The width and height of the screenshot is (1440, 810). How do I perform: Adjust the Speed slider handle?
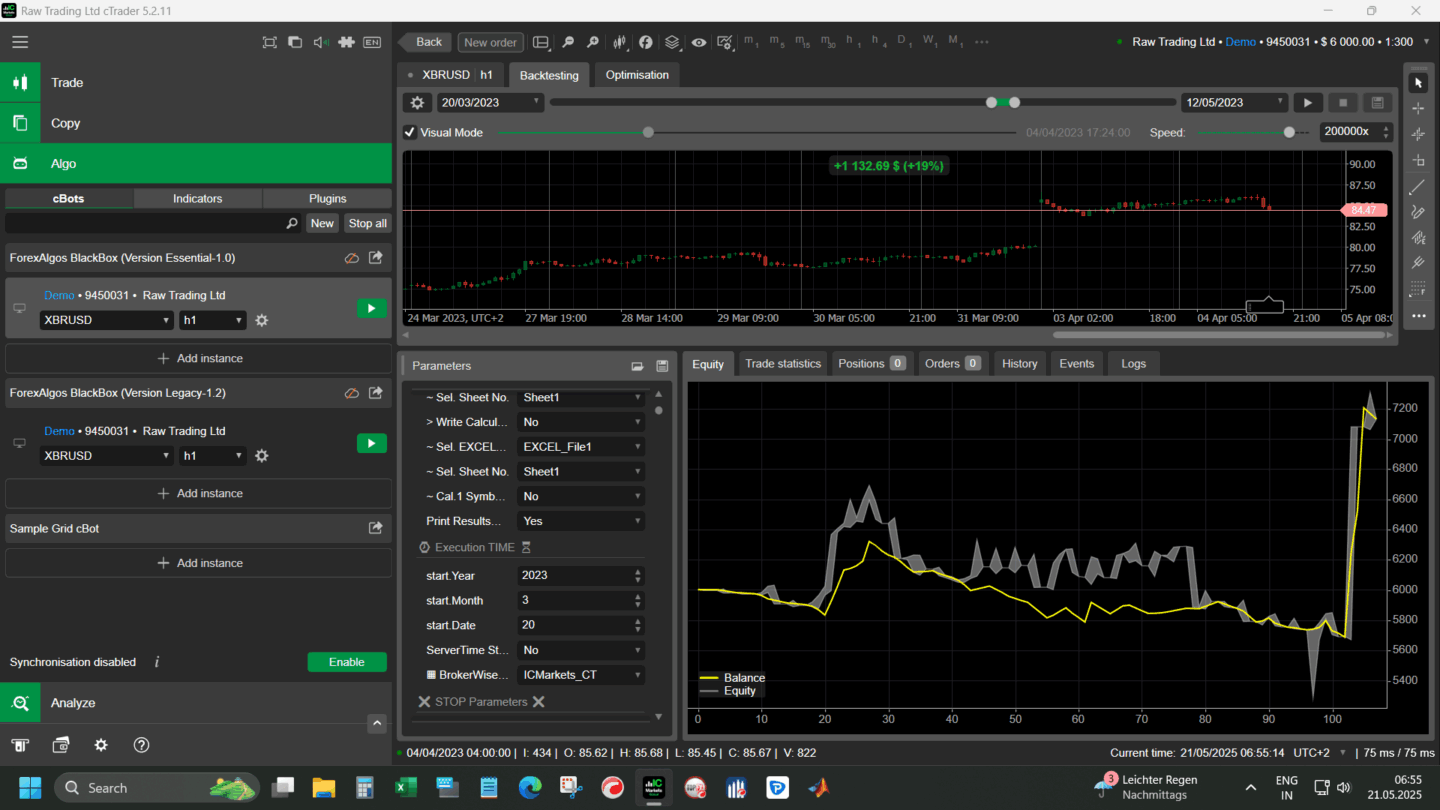(1289, 132)
